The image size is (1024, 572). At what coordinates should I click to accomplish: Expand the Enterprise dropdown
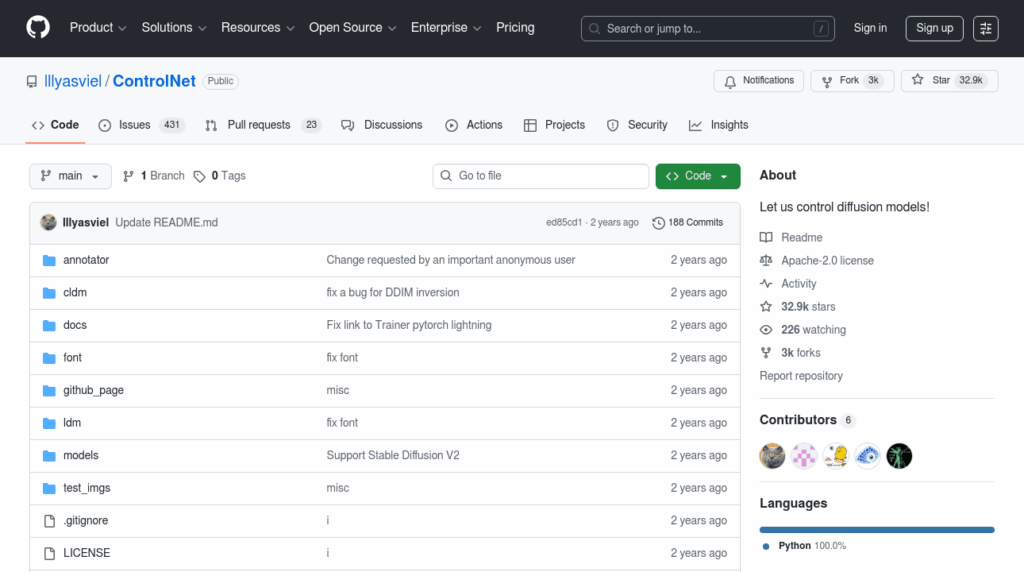[x=445, y=27]
